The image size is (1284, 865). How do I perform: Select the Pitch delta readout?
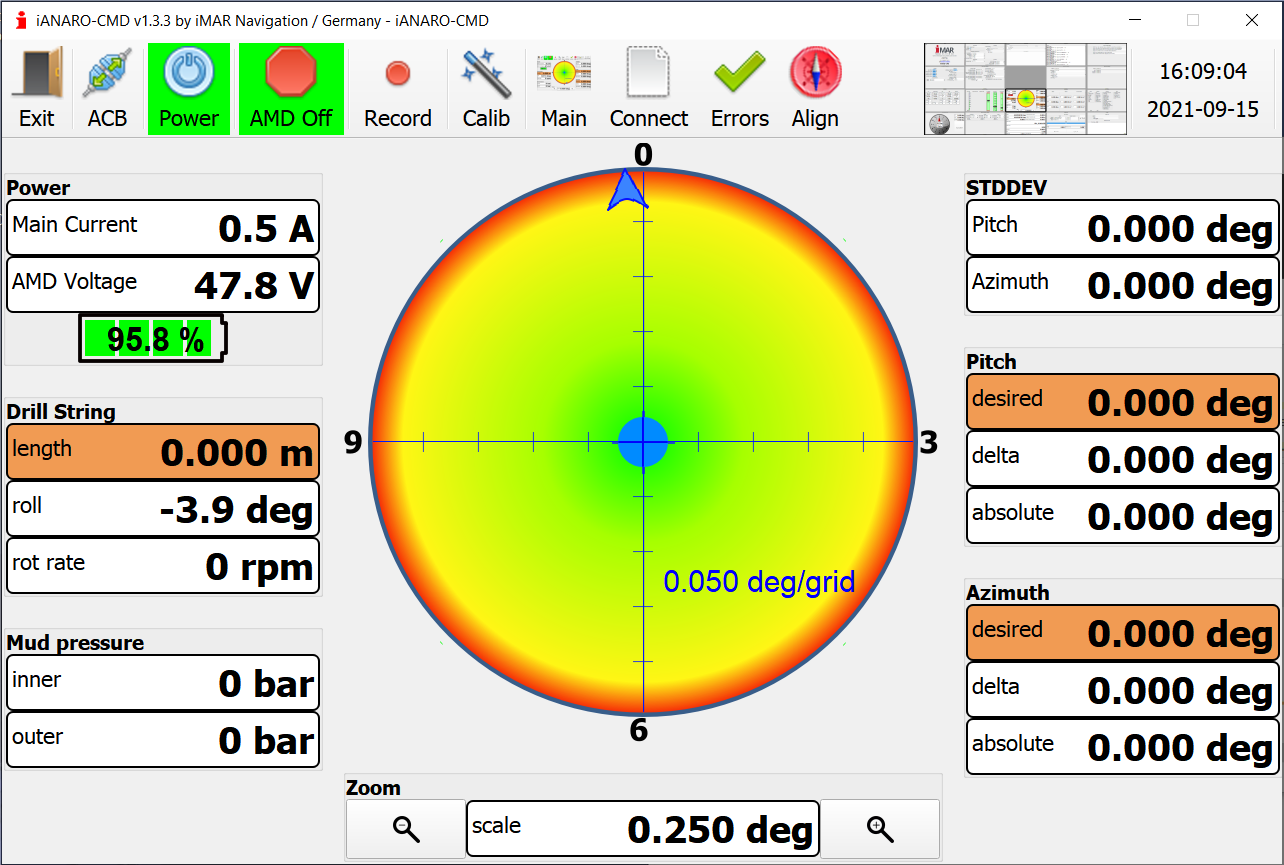click(x=1123, y=459)
